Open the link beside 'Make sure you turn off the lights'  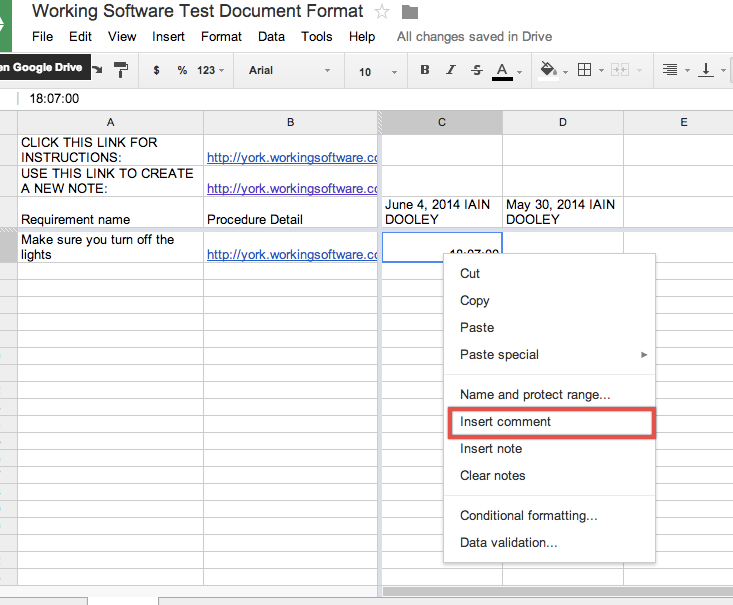(x=292, y=255)
